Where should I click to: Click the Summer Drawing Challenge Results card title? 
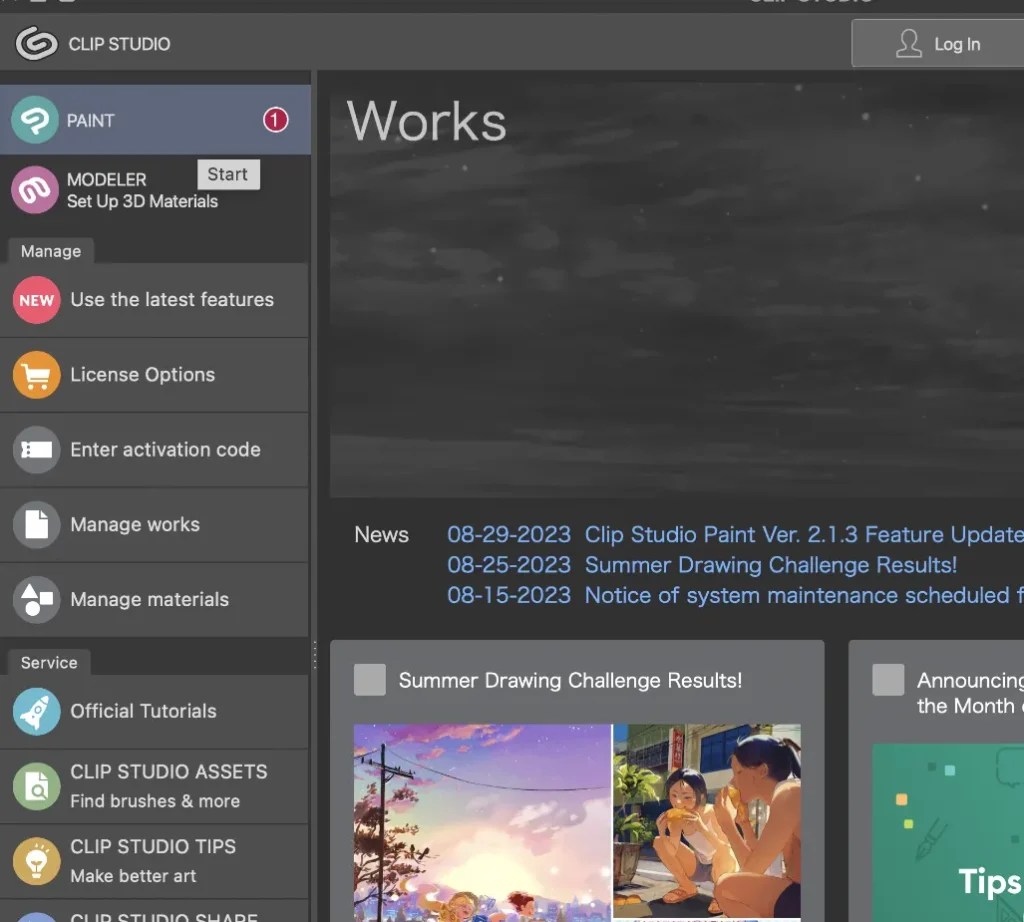tap(570, 680)
